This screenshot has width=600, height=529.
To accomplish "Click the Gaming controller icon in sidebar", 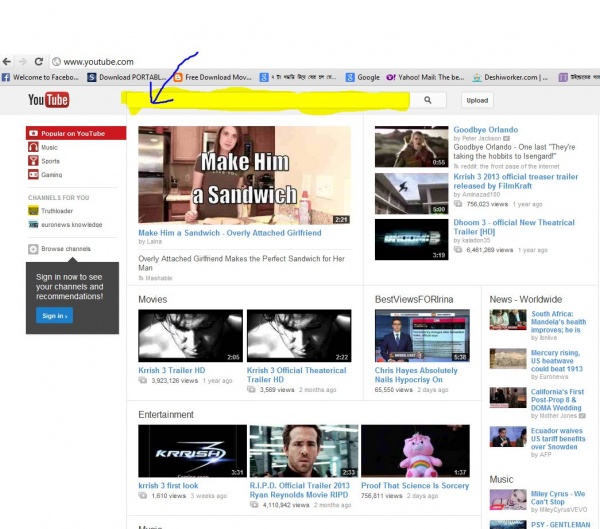I will point(33,175).
